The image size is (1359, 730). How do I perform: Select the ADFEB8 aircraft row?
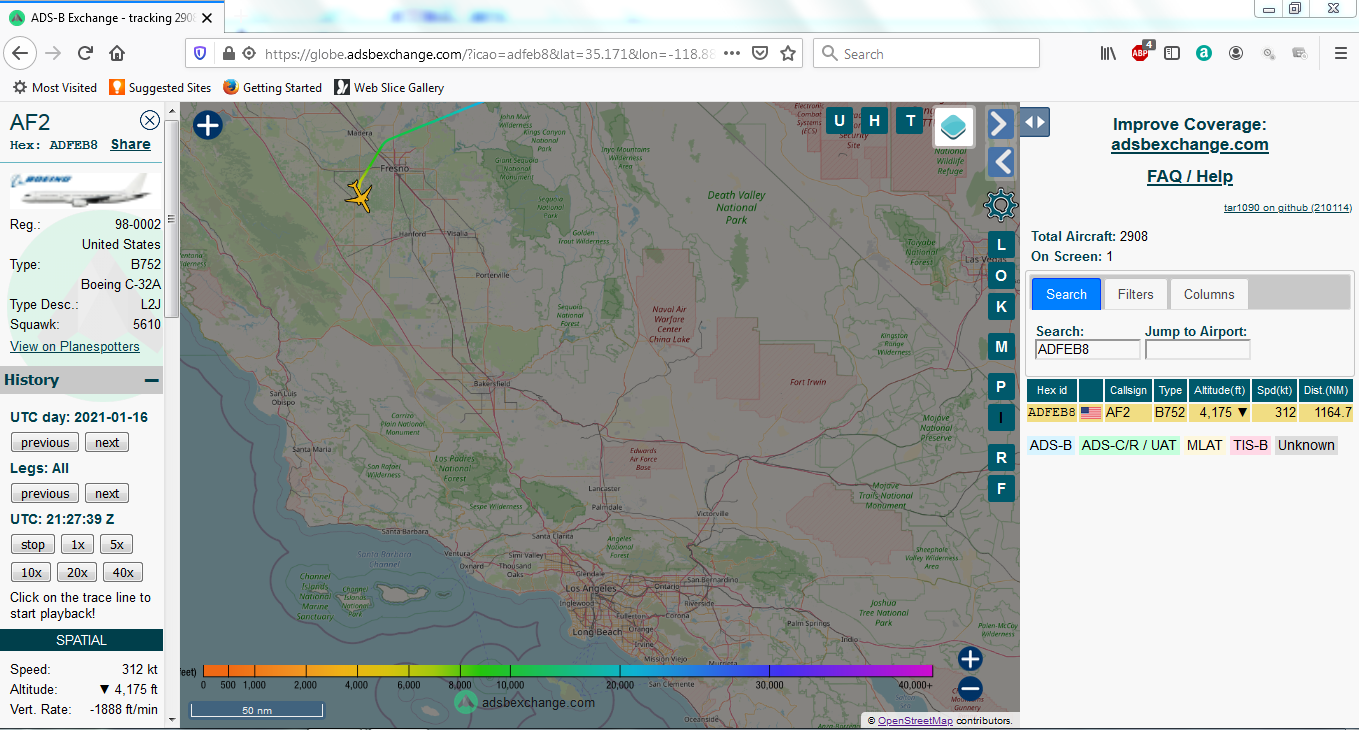point(1190,412)
